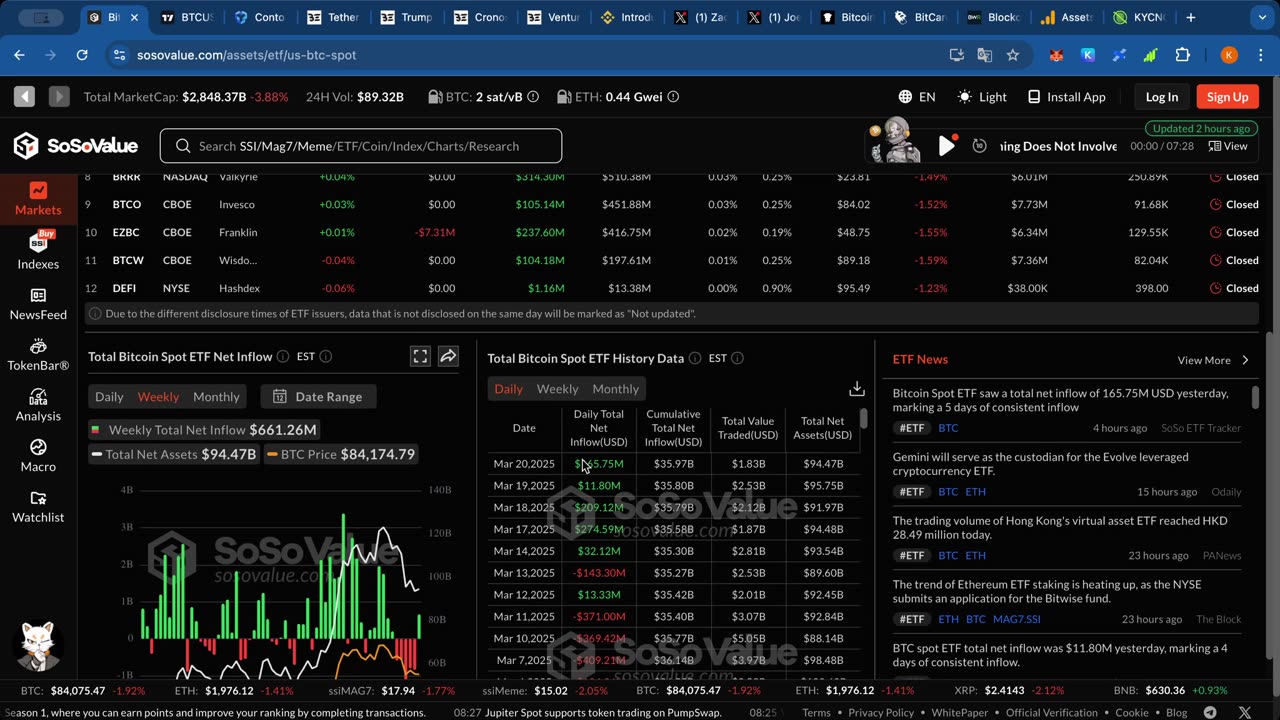Click info icon next to BTC sat/vB

point(533,97)
